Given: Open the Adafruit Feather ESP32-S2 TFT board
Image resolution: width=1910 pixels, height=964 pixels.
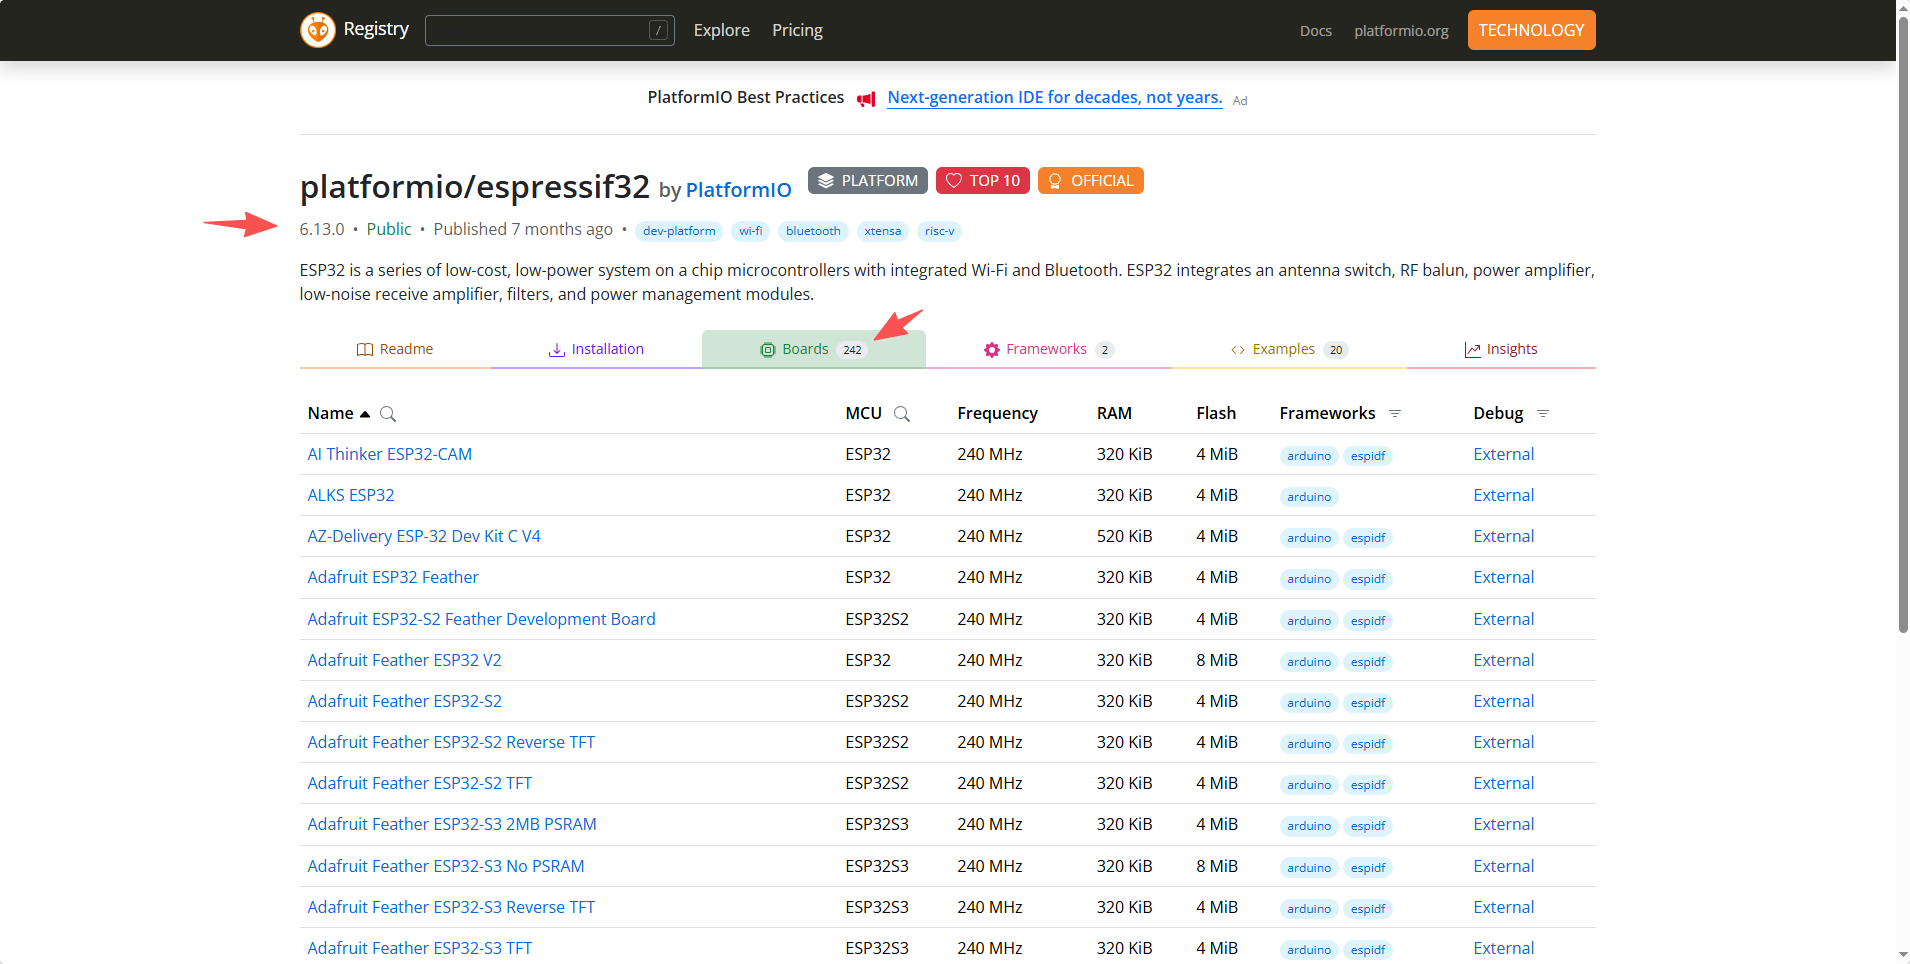Looking at the screenshot, I should click(419, 783).
